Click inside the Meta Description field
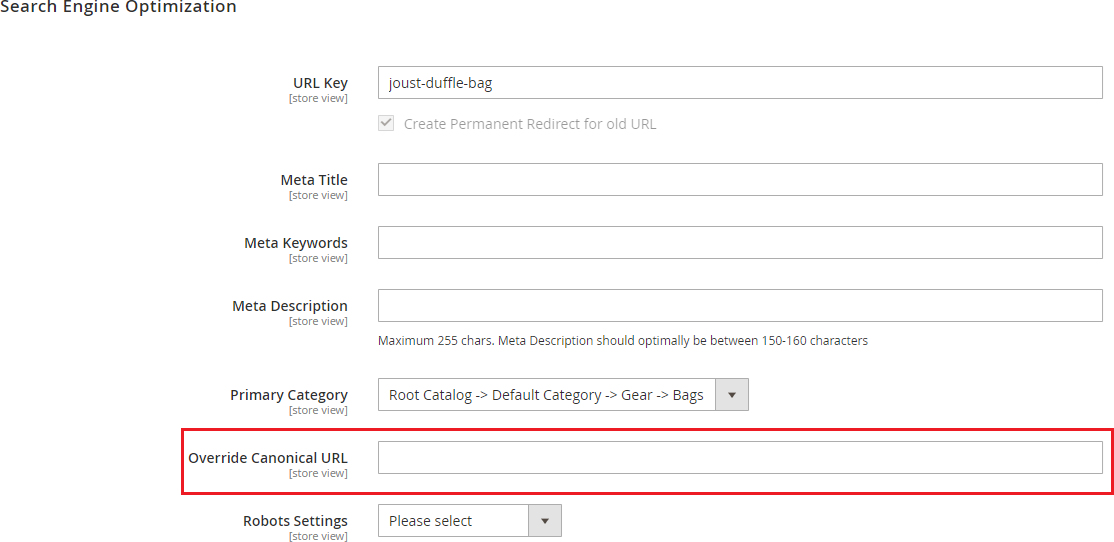1114x542 pixels. 739,306
